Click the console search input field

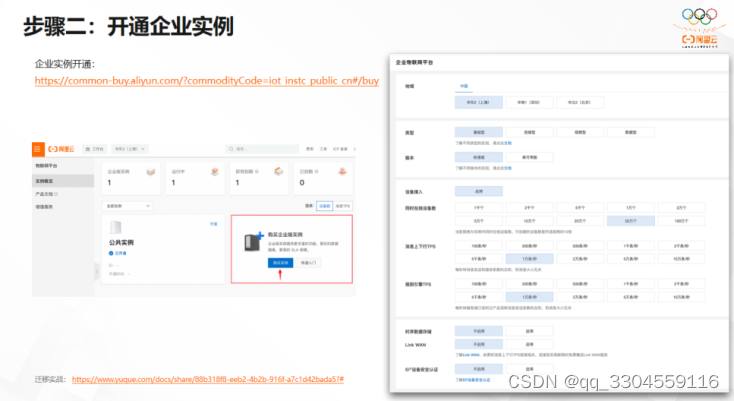click(262, 149)
